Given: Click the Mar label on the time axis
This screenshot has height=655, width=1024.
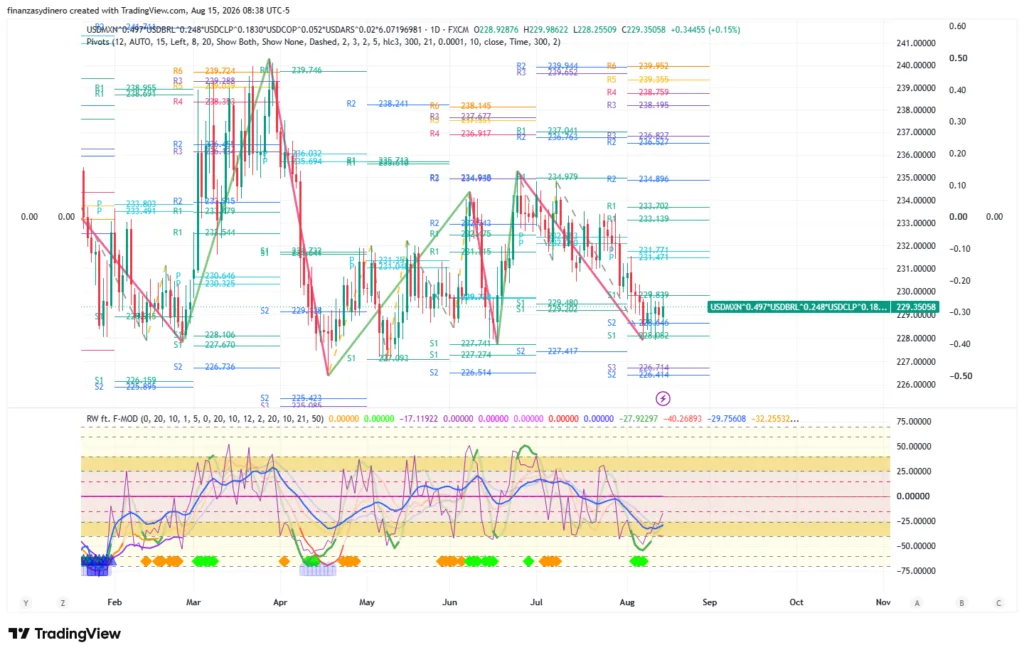Looking at the screenshot, I should tap(193, 602).
